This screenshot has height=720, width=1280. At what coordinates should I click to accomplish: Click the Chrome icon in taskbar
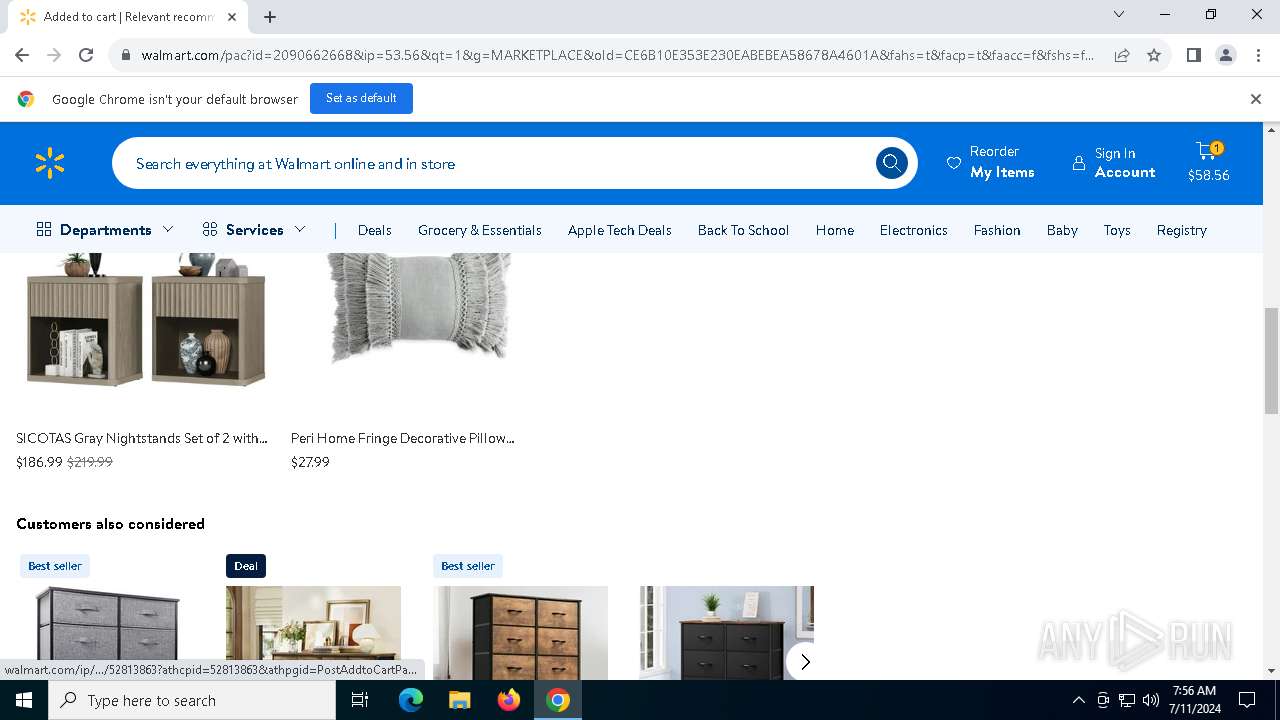[558, 700]
